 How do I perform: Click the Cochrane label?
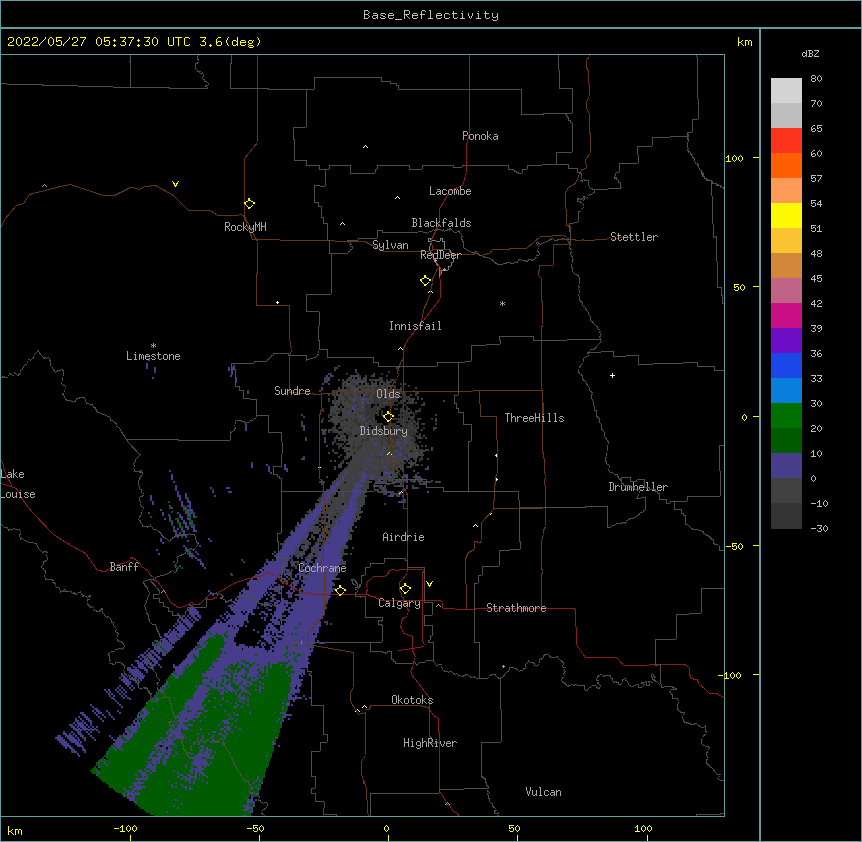323,568
